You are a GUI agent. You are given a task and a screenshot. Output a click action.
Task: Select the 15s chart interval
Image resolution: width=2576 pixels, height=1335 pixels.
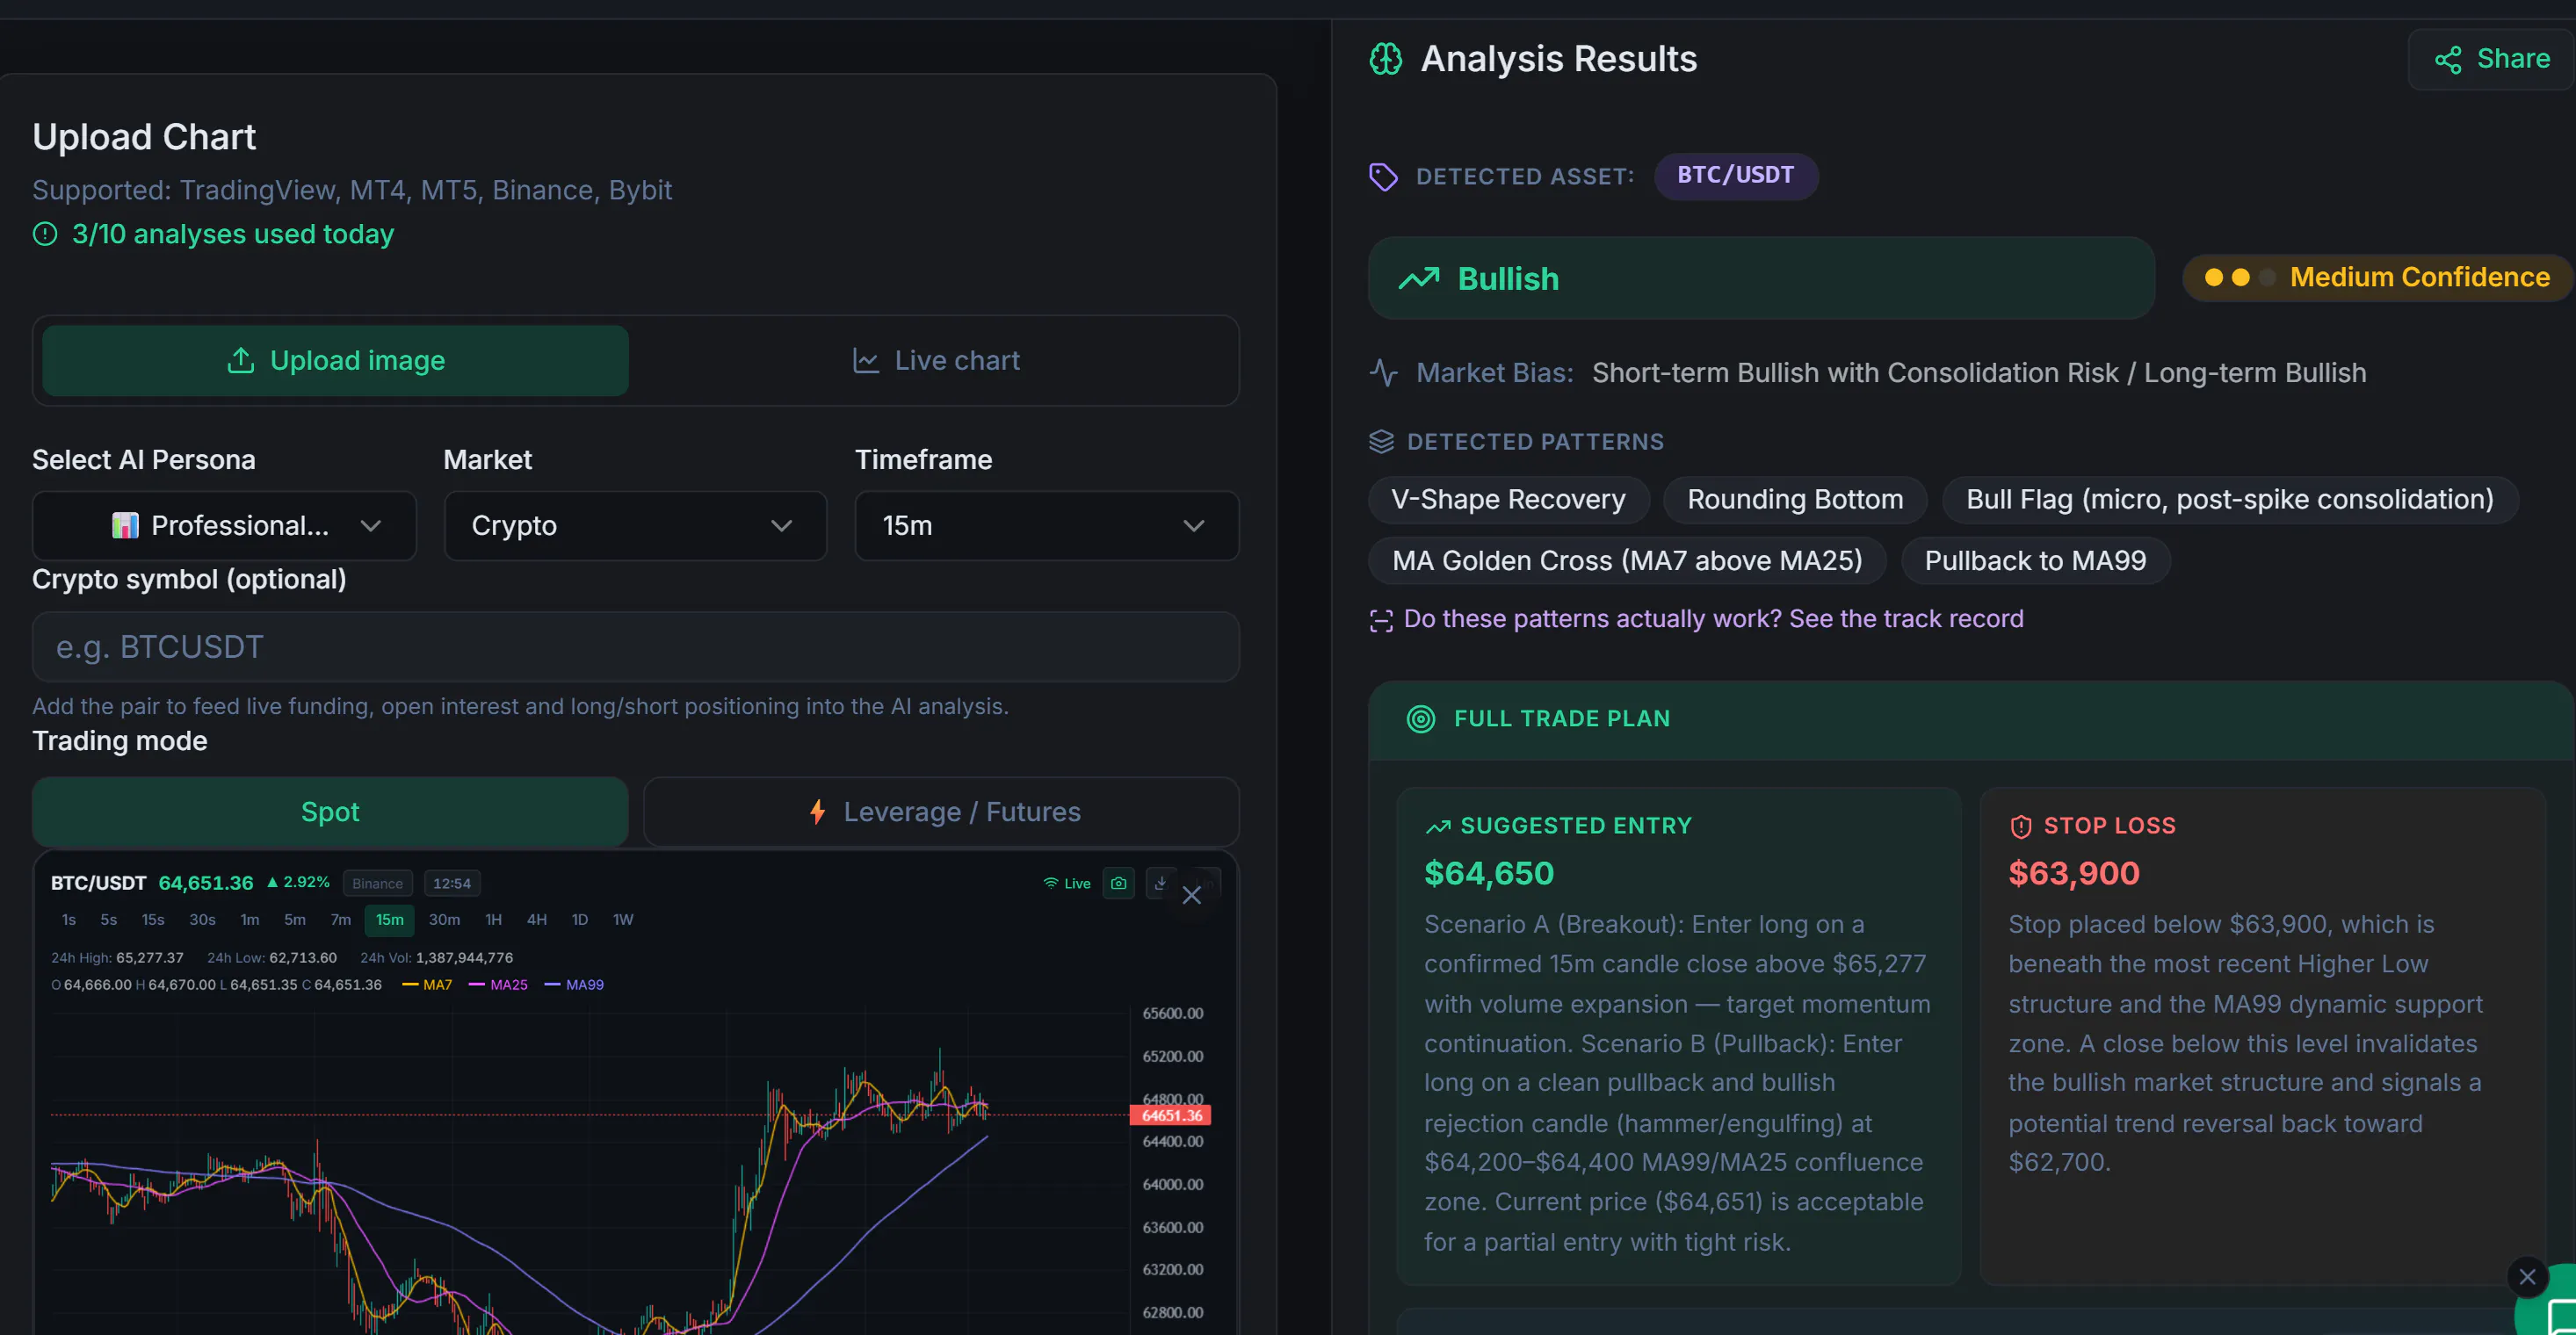[152, 920]
